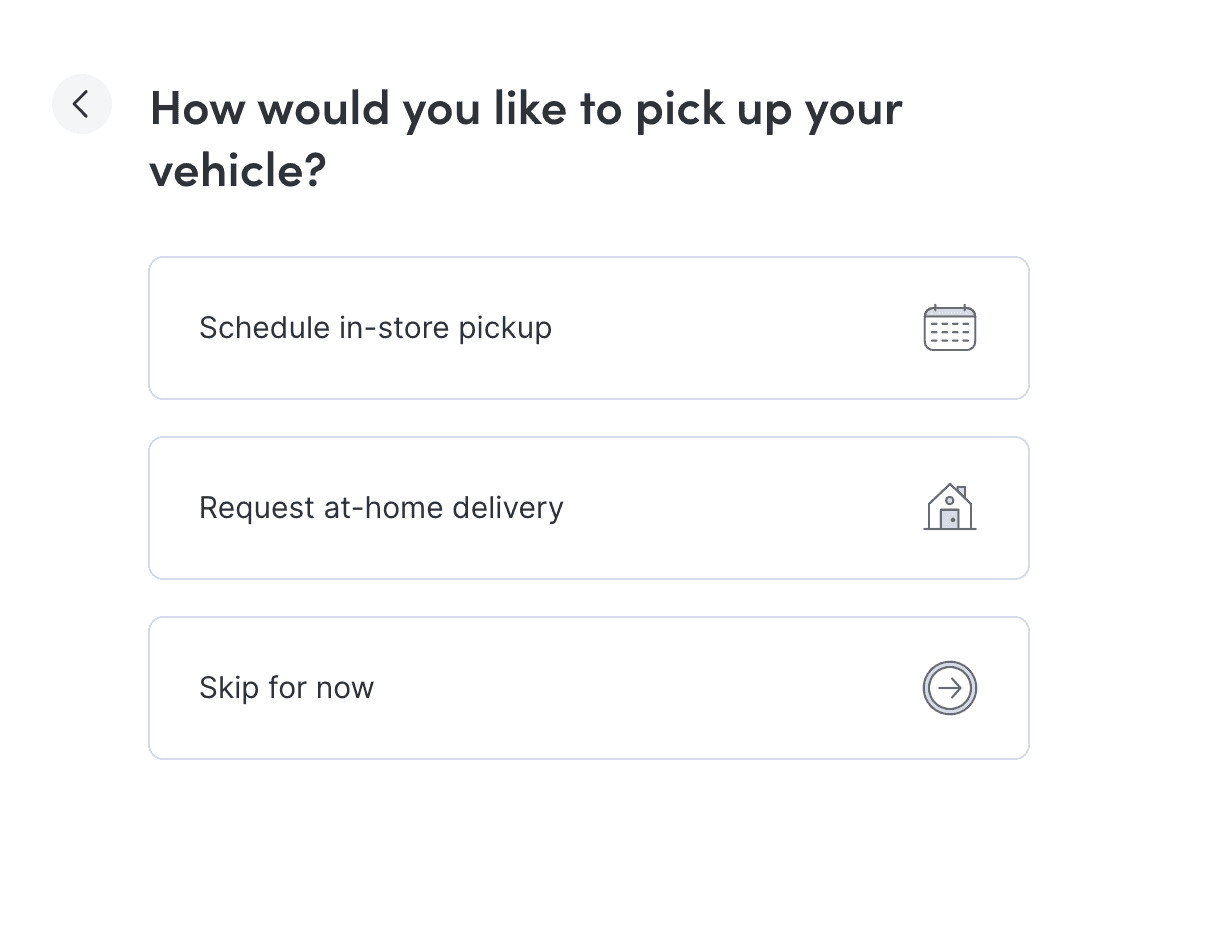1216x938 pixels.
Task: Click the calendar icon for in-store pickup
Action: click(x=949, y=328)
